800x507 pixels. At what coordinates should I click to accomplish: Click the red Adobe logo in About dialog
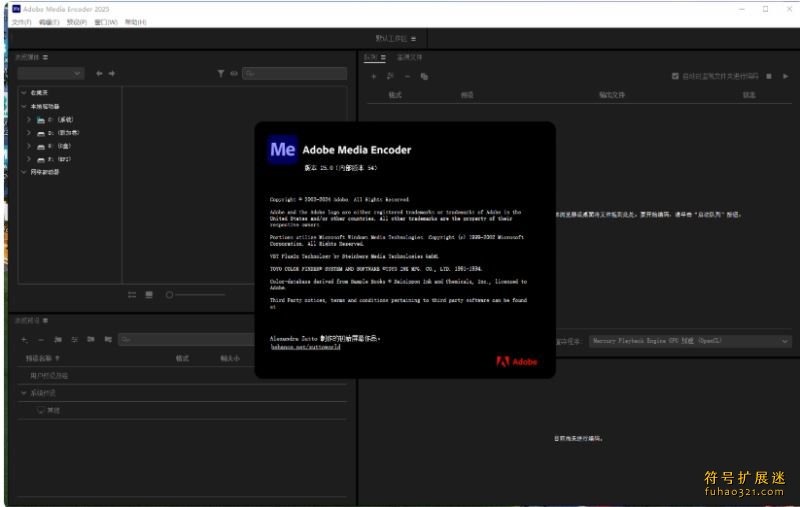[x=516, y=362]
